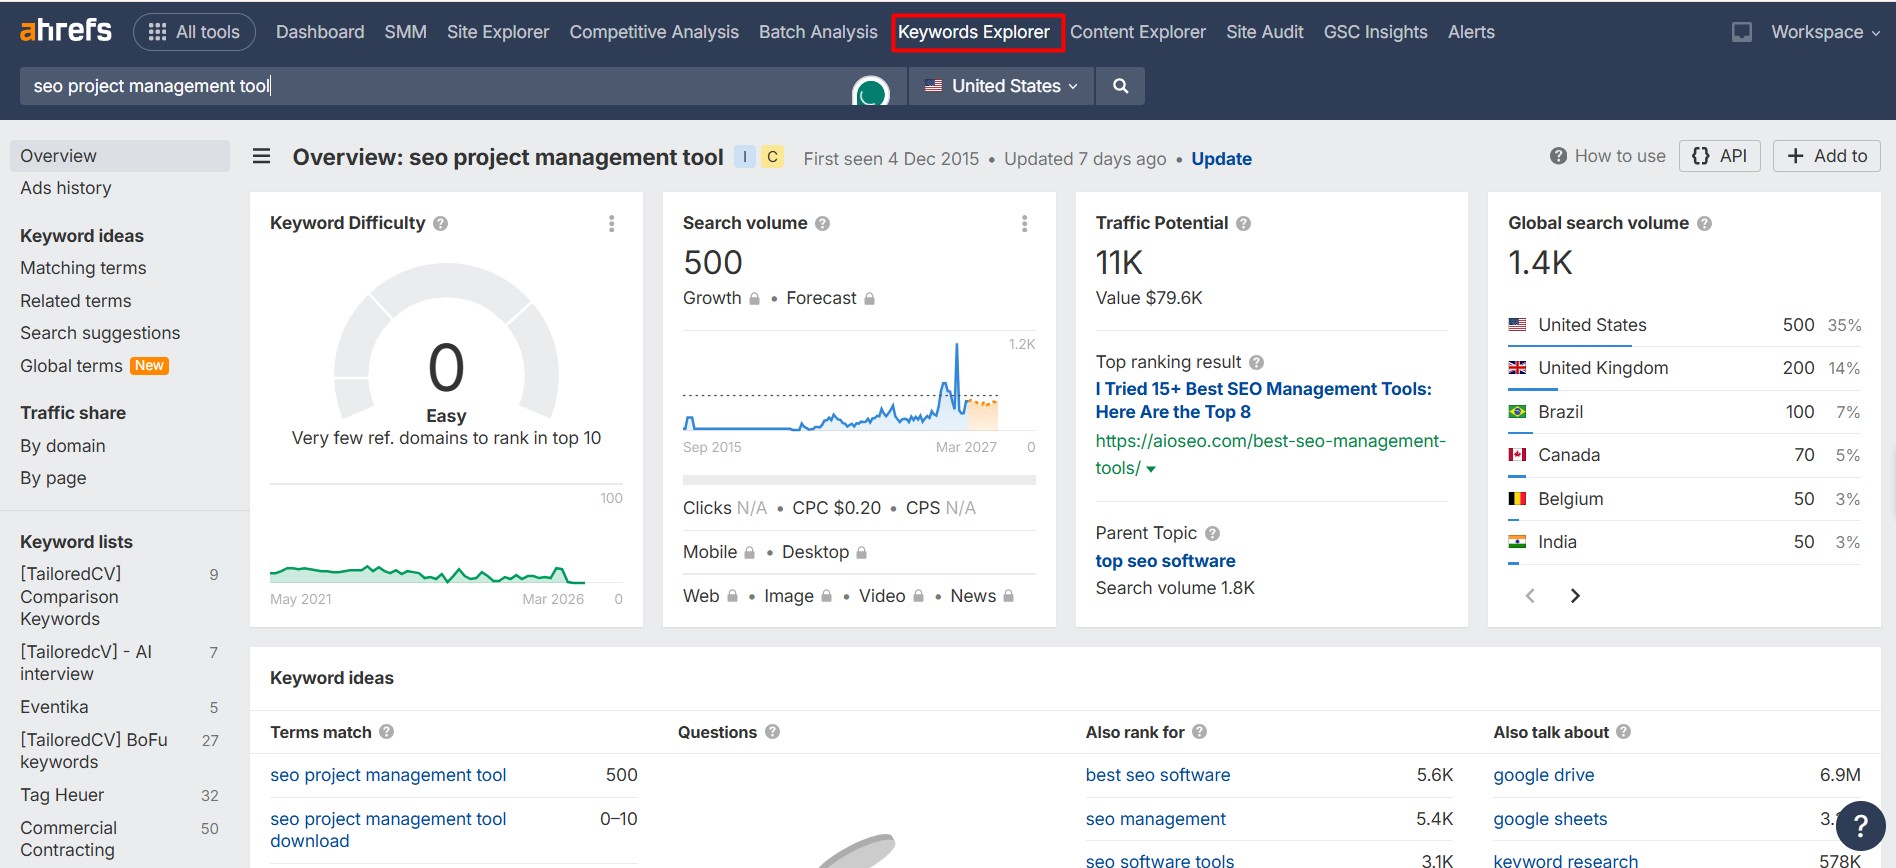
Task: Click help icon next to Keyword Difficulty
Action: (440, 224)
